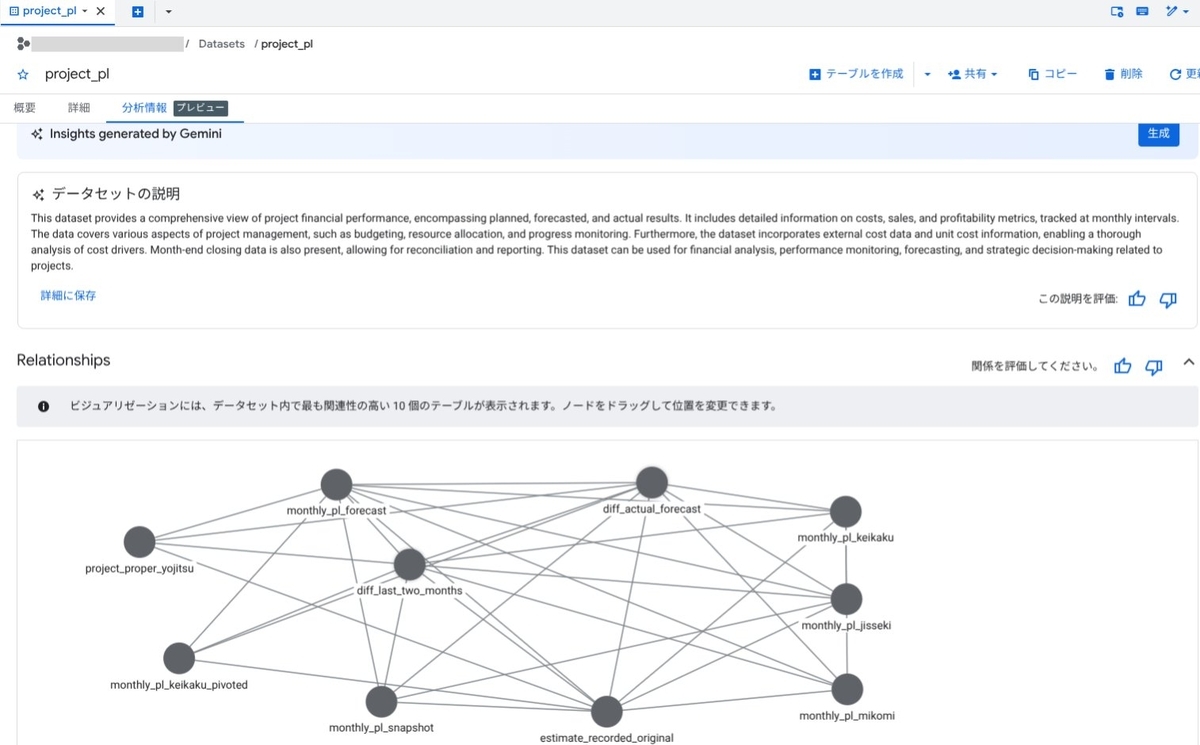Click the コピー copy icon button

pos(1053,74)
